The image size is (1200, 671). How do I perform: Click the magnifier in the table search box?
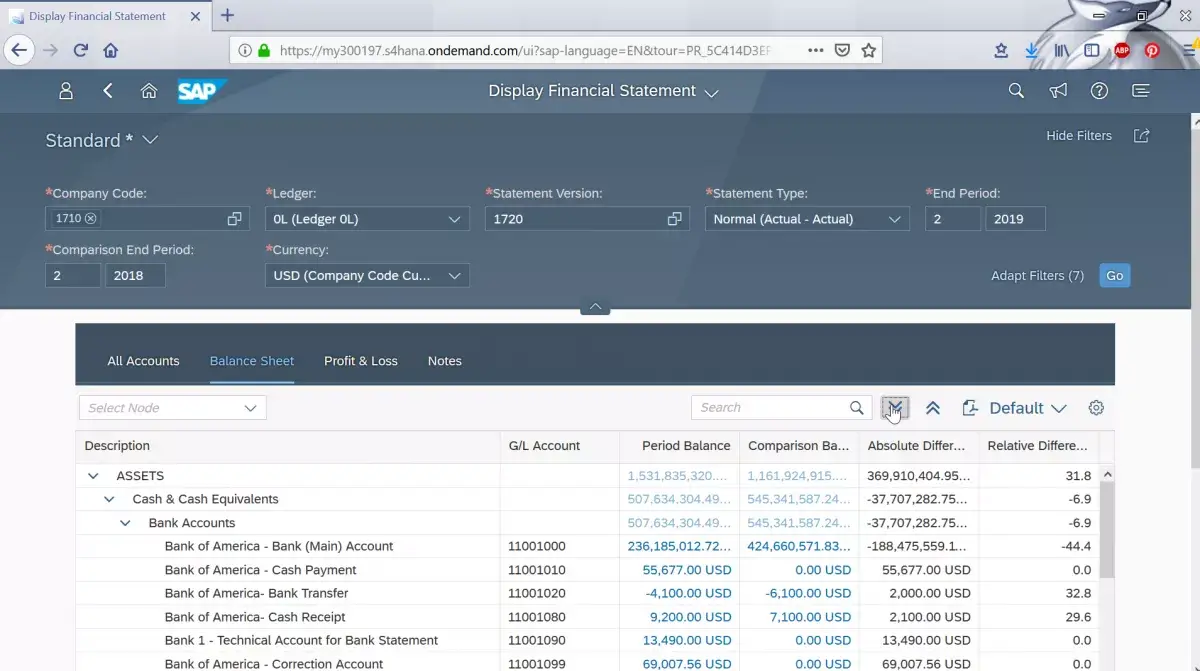857,408
